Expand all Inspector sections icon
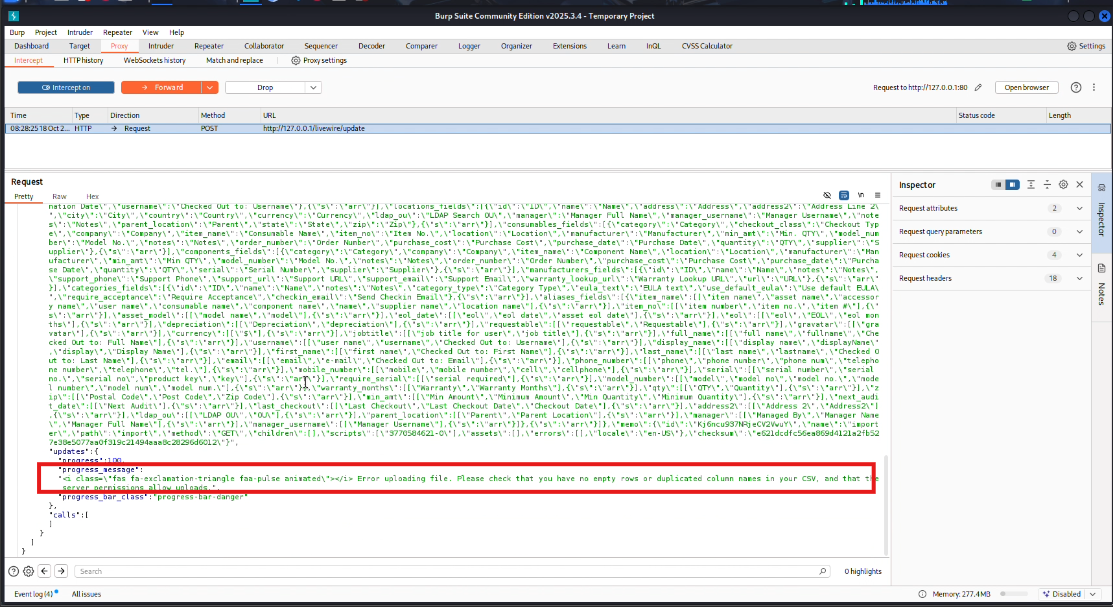This screenshot has height=607, width=1113. click(1031, 185)
